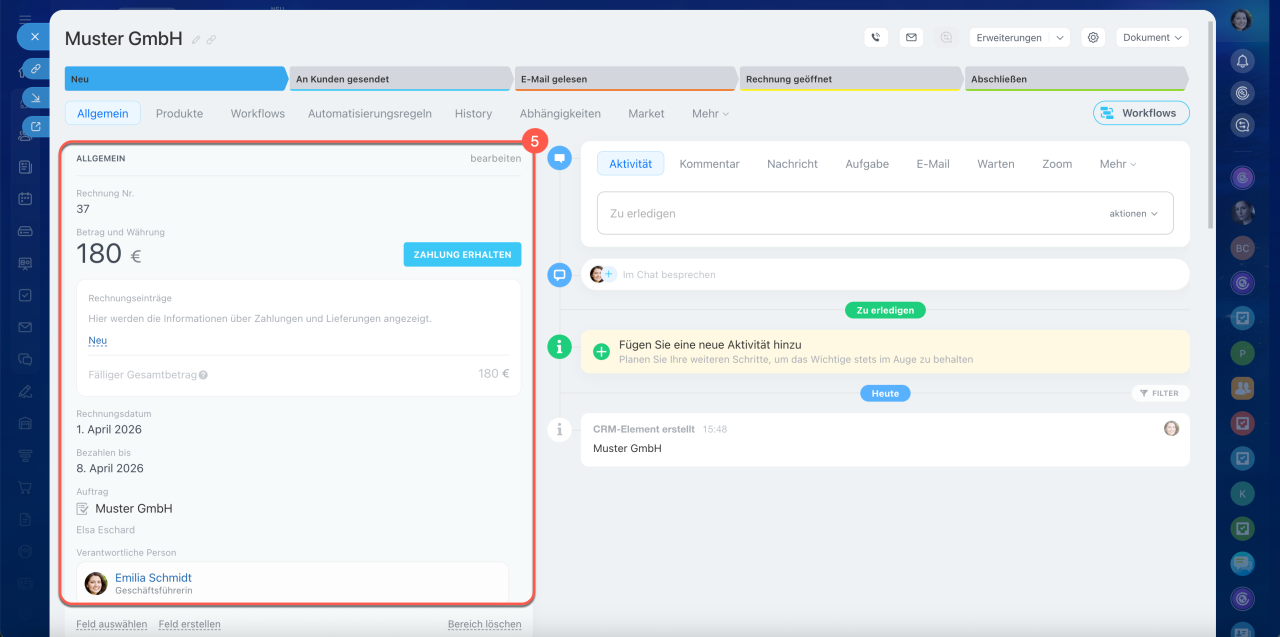Click the bearbeiten link in Allgemein section
The width and height of the screenshot is (1280, 637).
[x=495, y=159]
